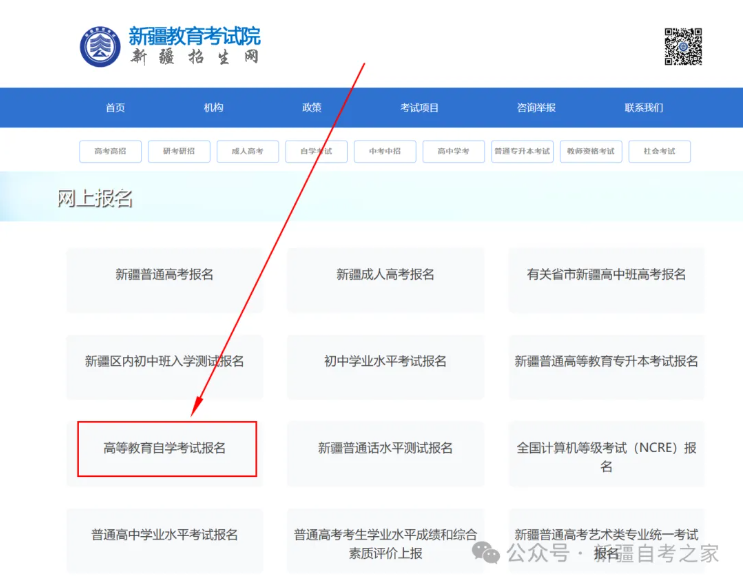The height and width of the screenshot is (584, 750).
Task: Open the 咨询举报 navigation item
Action: click(536, 108)
